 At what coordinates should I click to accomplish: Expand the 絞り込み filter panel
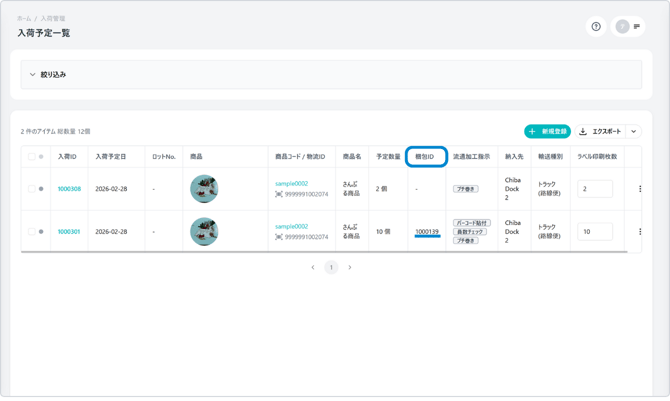pyautogui.click(x=33, y=75)
